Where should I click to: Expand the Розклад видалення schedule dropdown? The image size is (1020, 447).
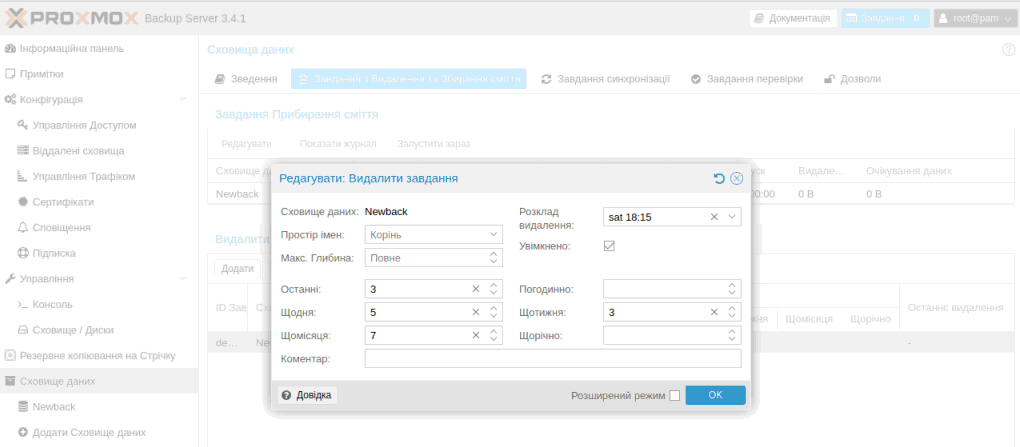click(732, 217)
